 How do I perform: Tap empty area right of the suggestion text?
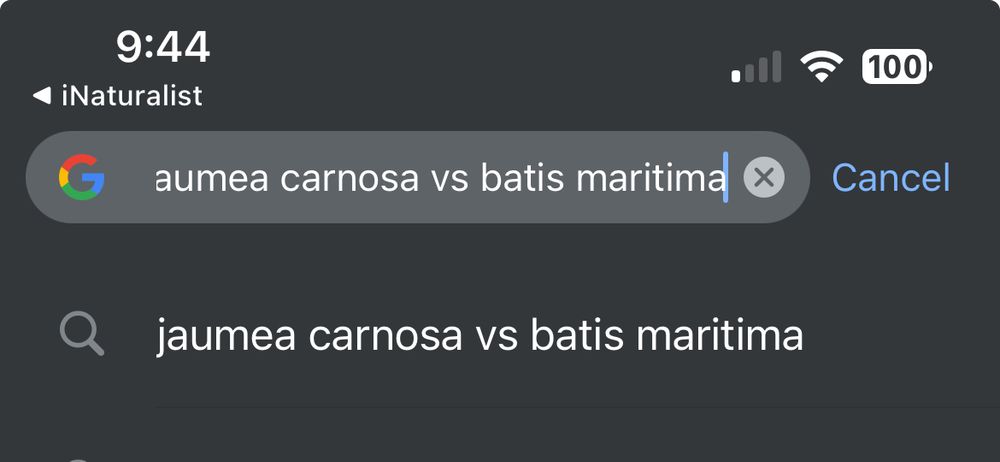pyautogui.click(x=900, y=336)
